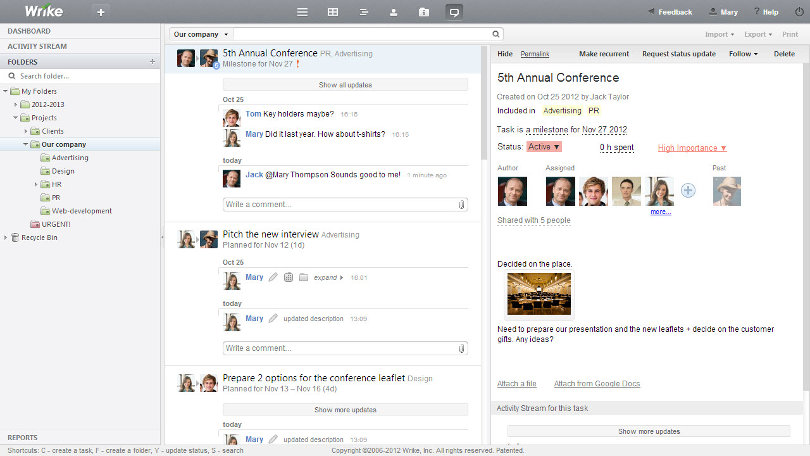Viewport: 810px width, 456px height.
Task: Open the High Importance dropdown
Action: (x=692, y=148)
